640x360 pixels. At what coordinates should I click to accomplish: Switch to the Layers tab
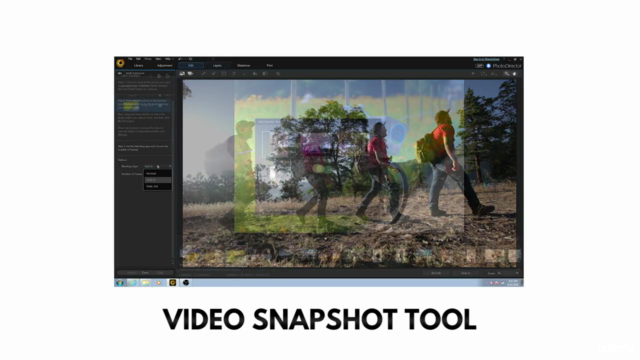pyautogui.click(x=217, y=66)
